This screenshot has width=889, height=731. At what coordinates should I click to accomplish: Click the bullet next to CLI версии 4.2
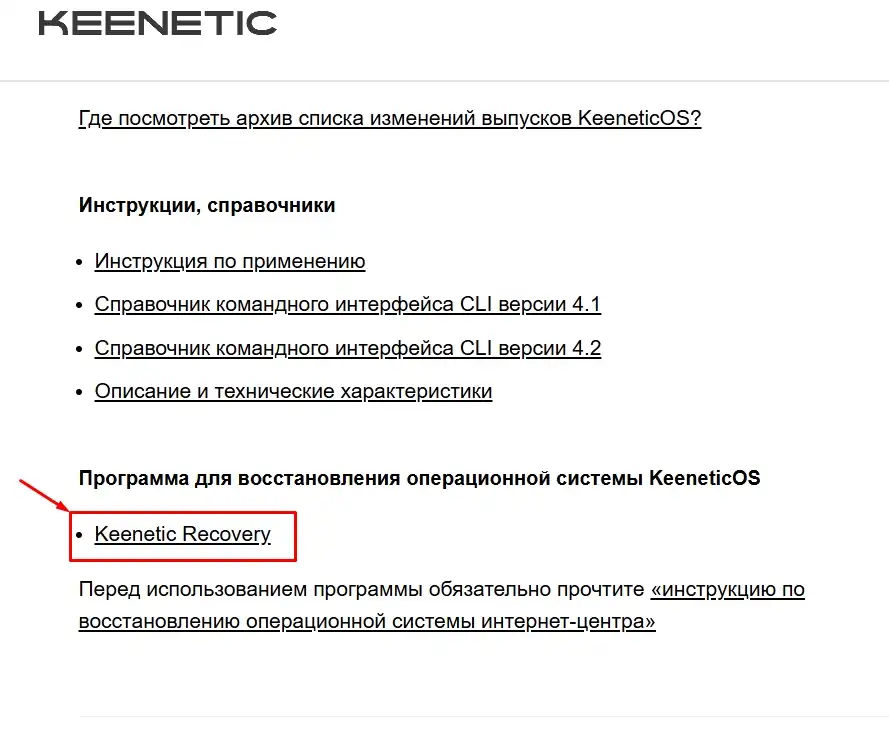click(x=80, y=347)
